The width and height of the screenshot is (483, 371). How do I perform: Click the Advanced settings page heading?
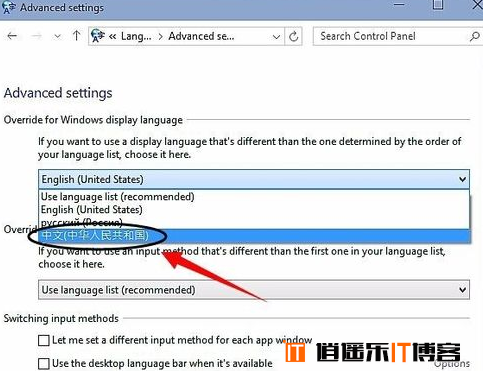(x=58, y=93)
